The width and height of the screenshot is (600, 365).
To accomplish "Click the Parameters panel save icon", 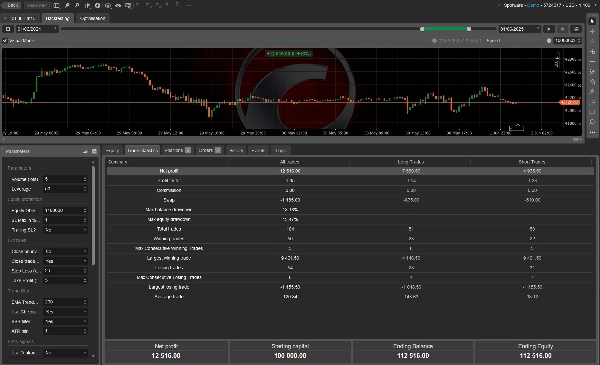I will [85, 152].
